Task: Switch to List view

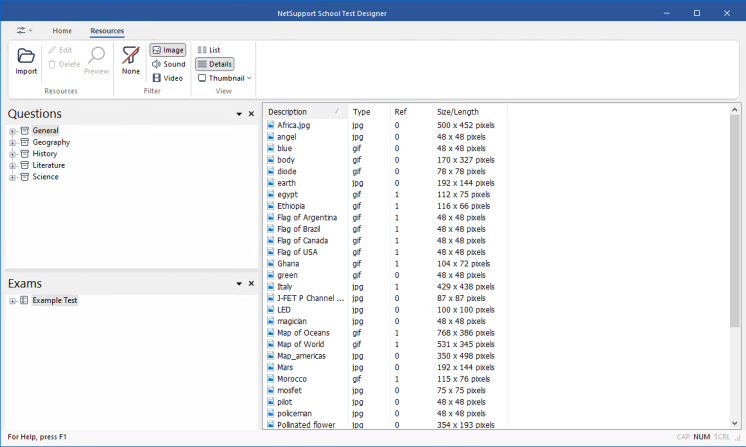Action: [x=209, y=50]
